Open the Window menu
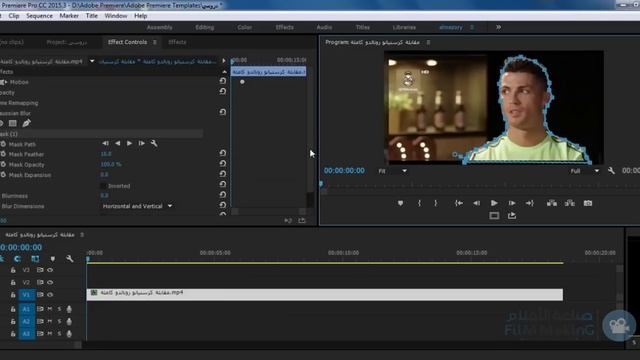 [x=116, y=16]
